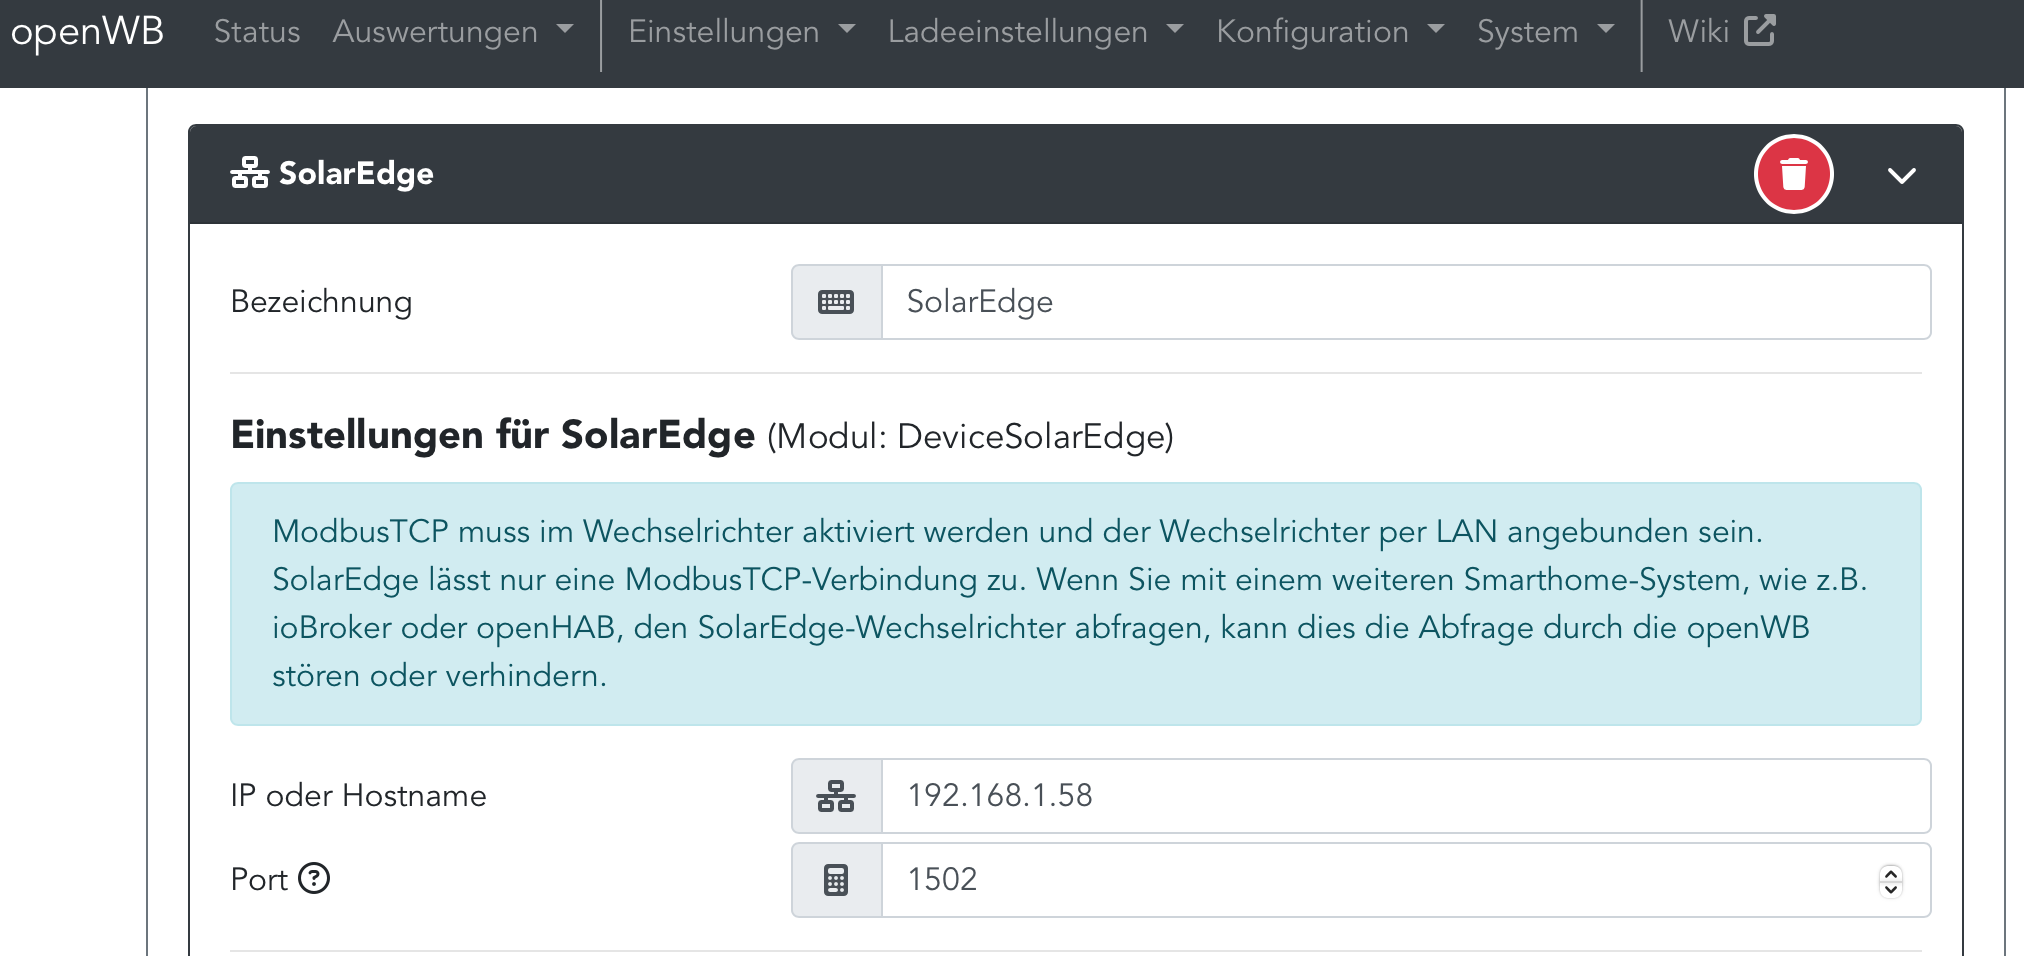Image resolution: width=2024 pixels, height=956 pixels.
Task: Click the '(Modul: DeviceSolarEdge)' text
Action: [x=970, y=437]
